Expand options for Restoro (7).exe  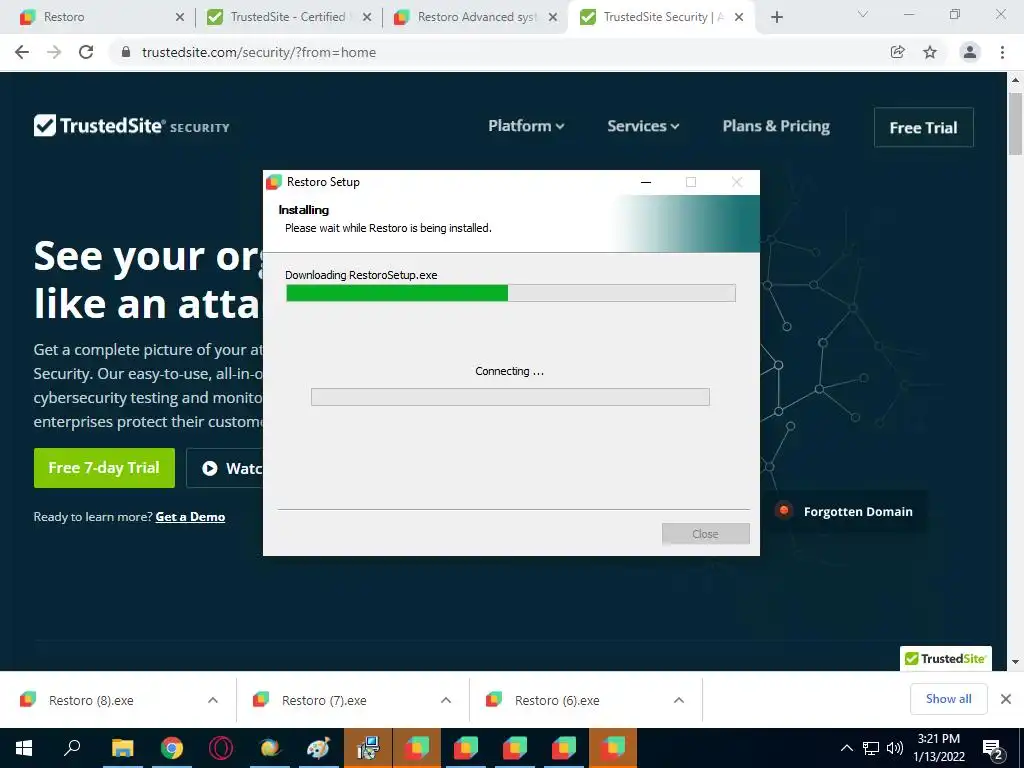[446, 700]
